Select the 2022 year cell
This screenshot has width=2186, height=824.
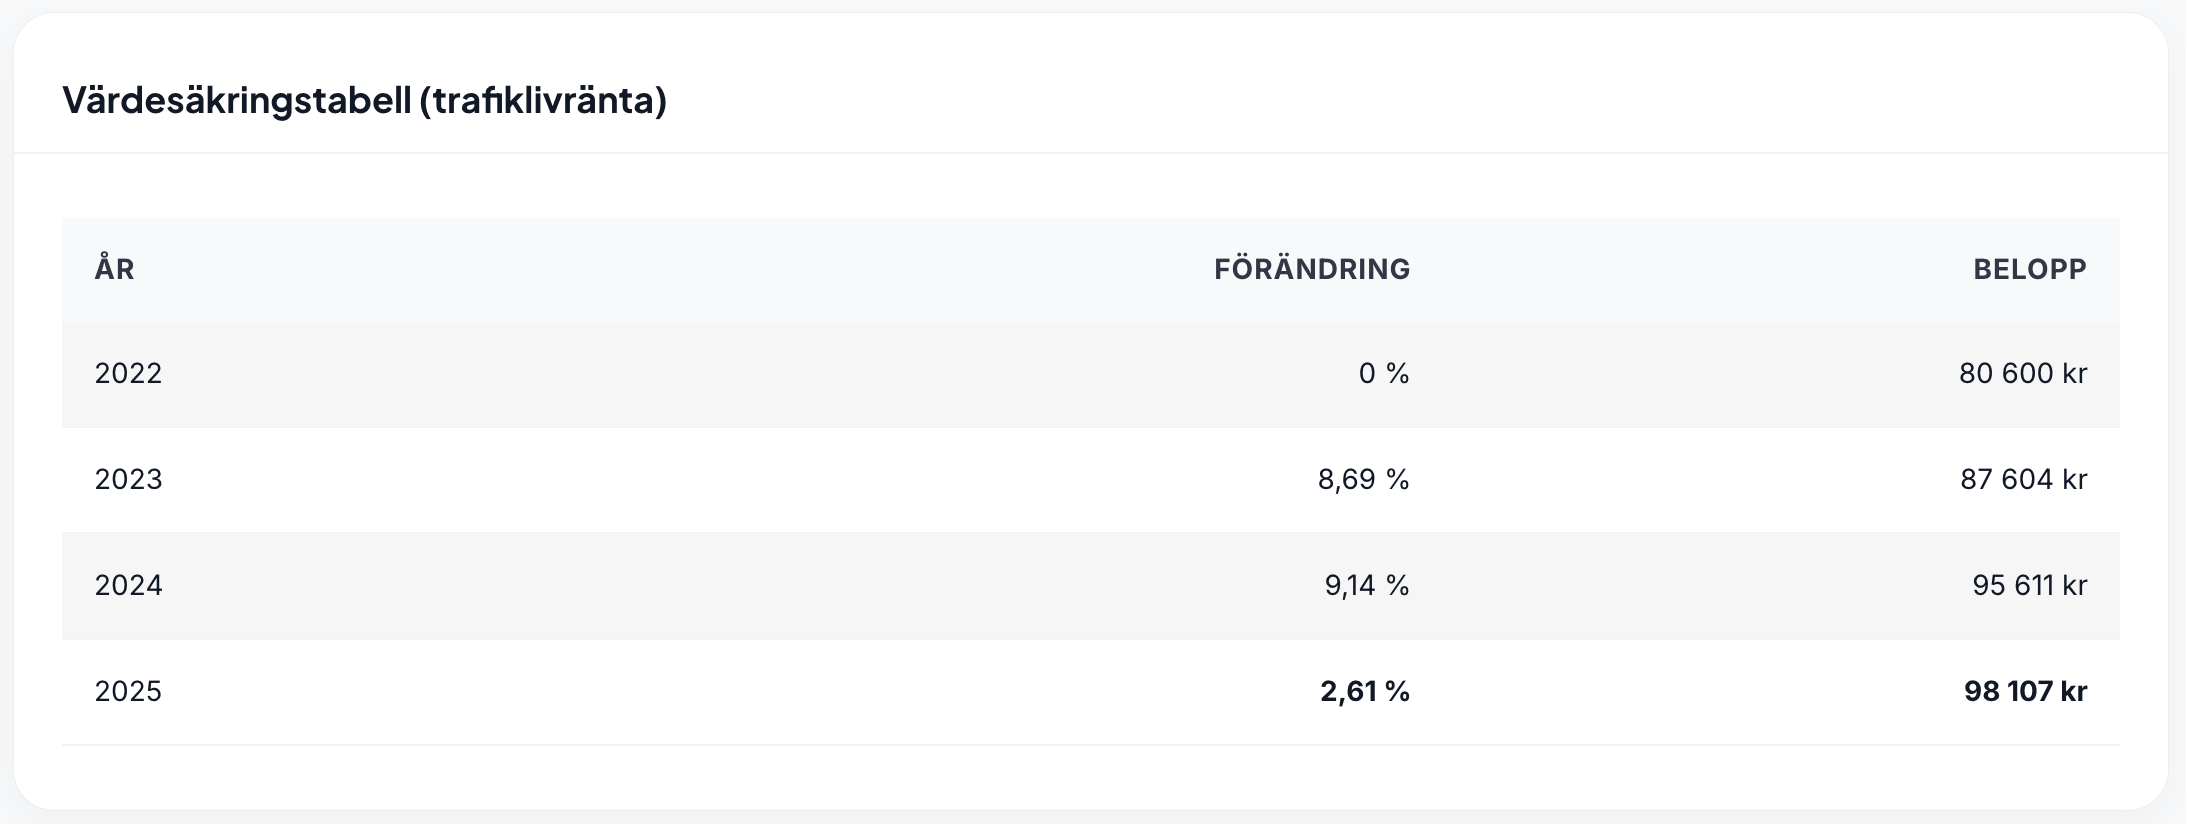point(128,374)
